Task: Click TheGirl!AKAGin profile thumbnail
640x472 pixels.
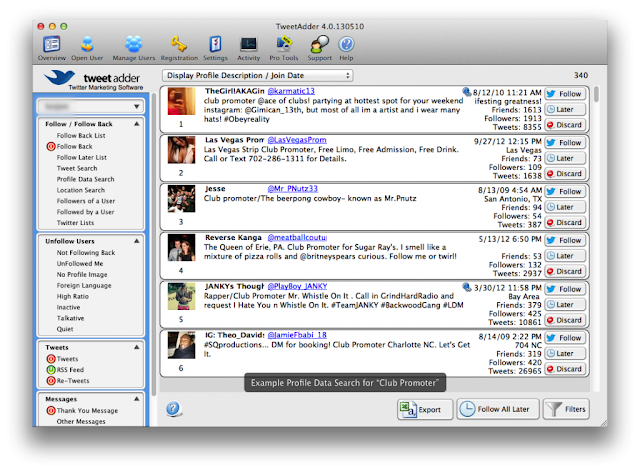Action: [181, 101]
